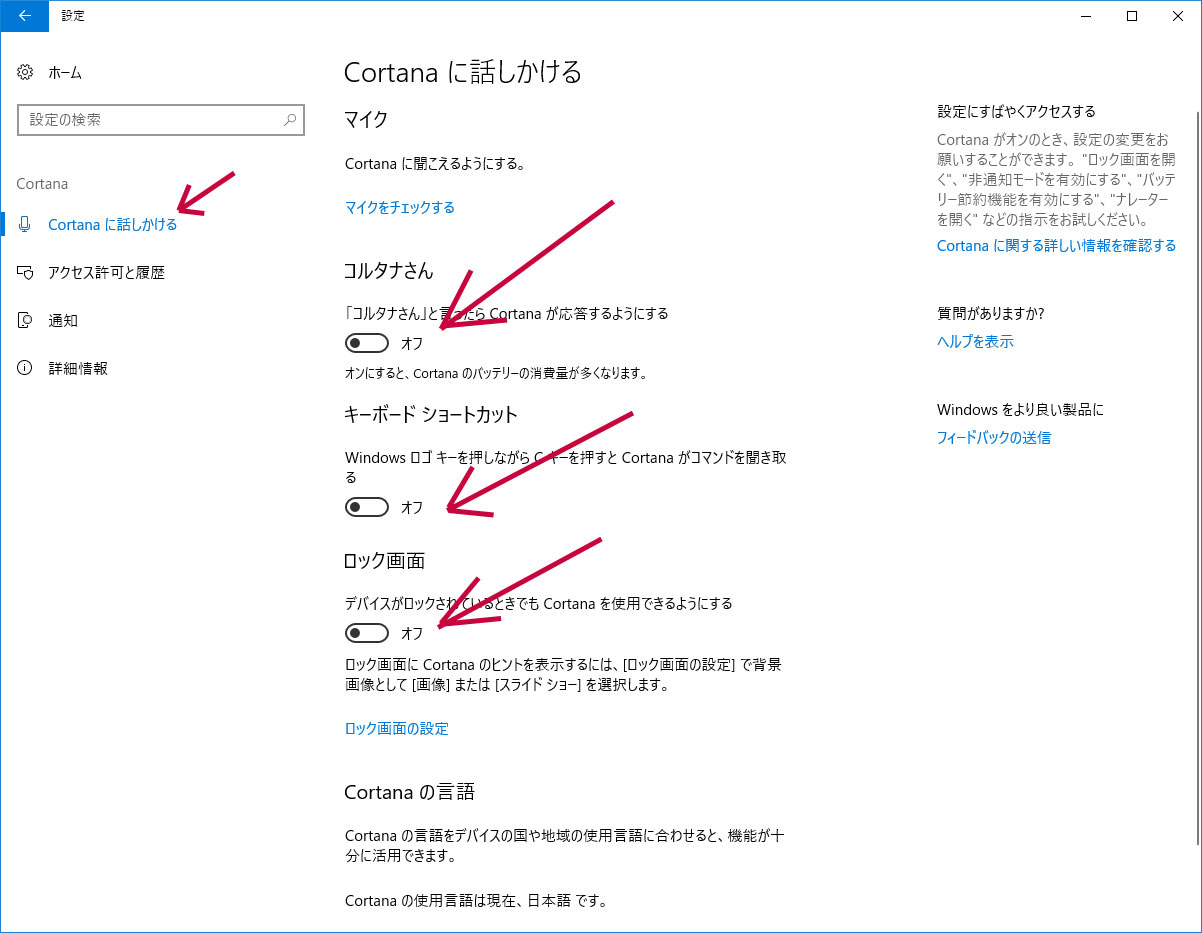Screen dimensions: 1202x933
Task: Click the vertical scrollbar on the right edge
Action: click(x=1197, y=480)
